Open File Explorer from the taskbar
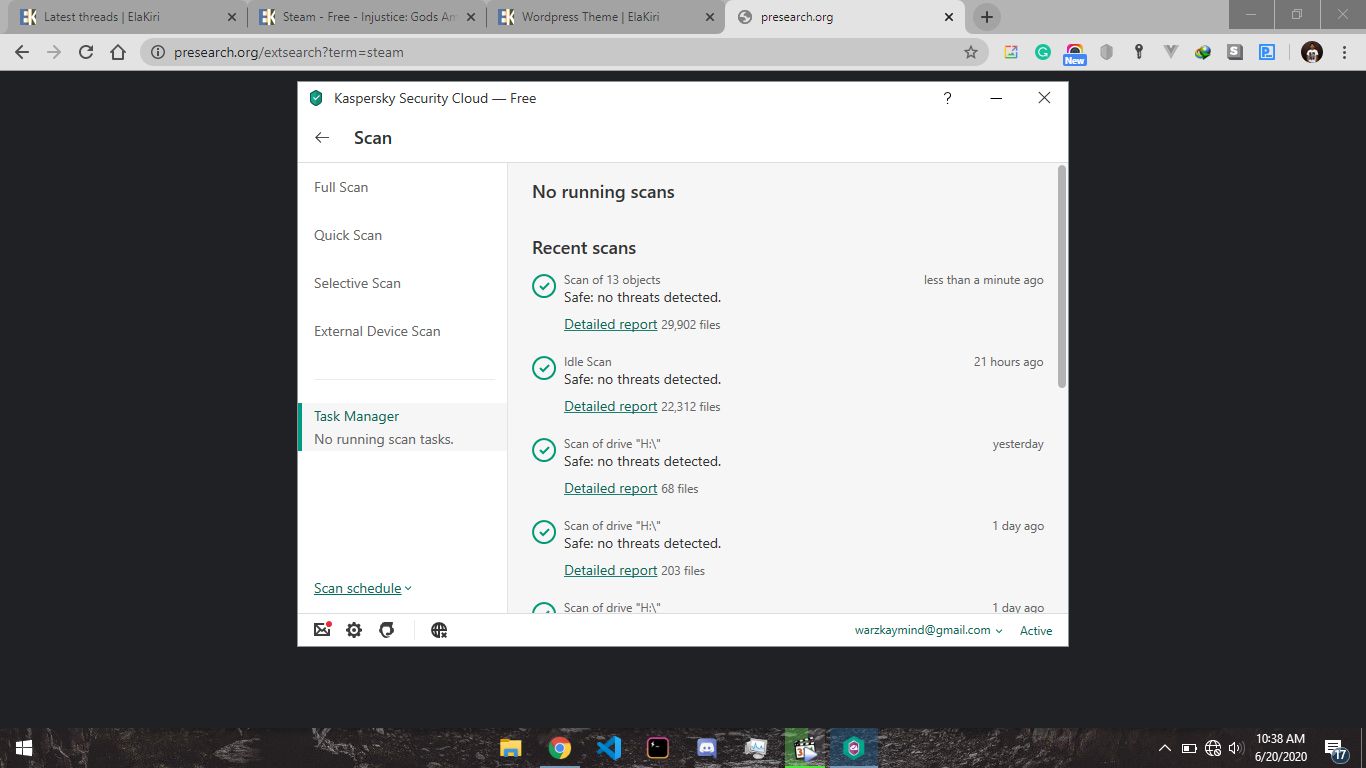Viewport: 1366px width, 768px height. [511, 747]
